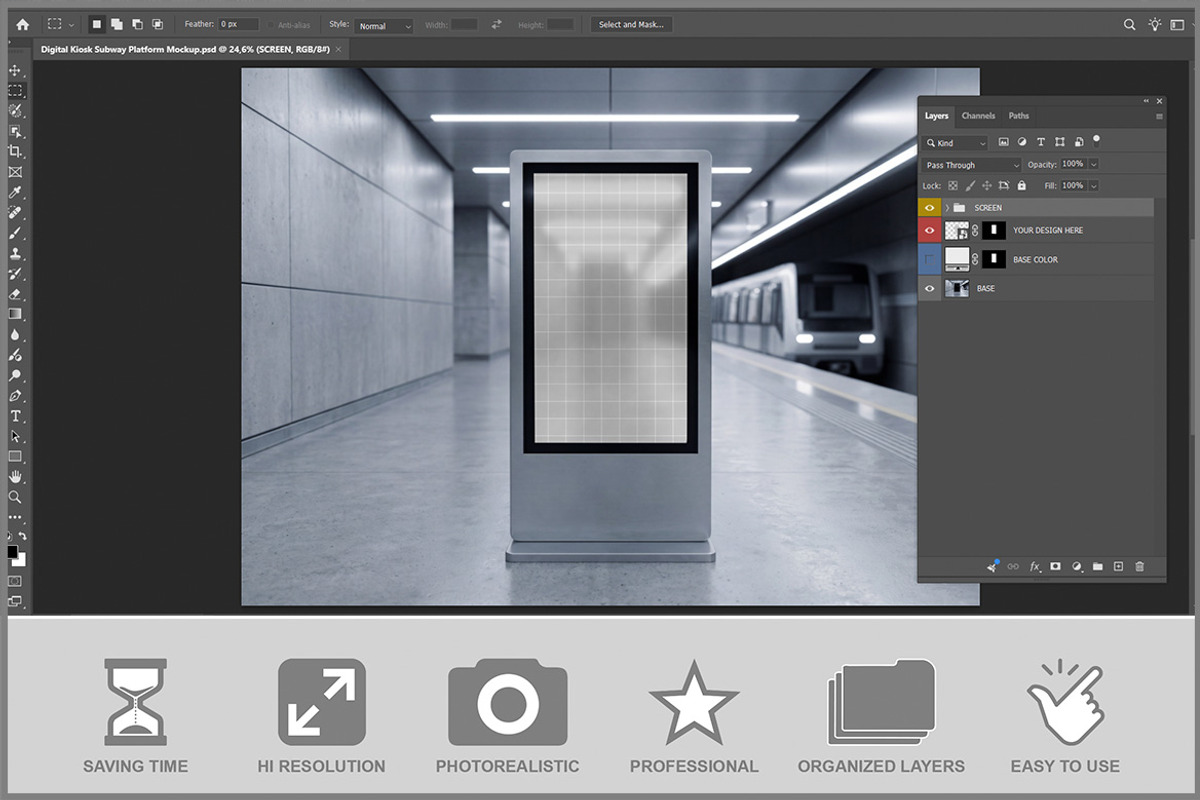The width and height of the screenshot is (1200, 800).
Task: Enable Intersect with selection mode
Action: click(157, 25)
